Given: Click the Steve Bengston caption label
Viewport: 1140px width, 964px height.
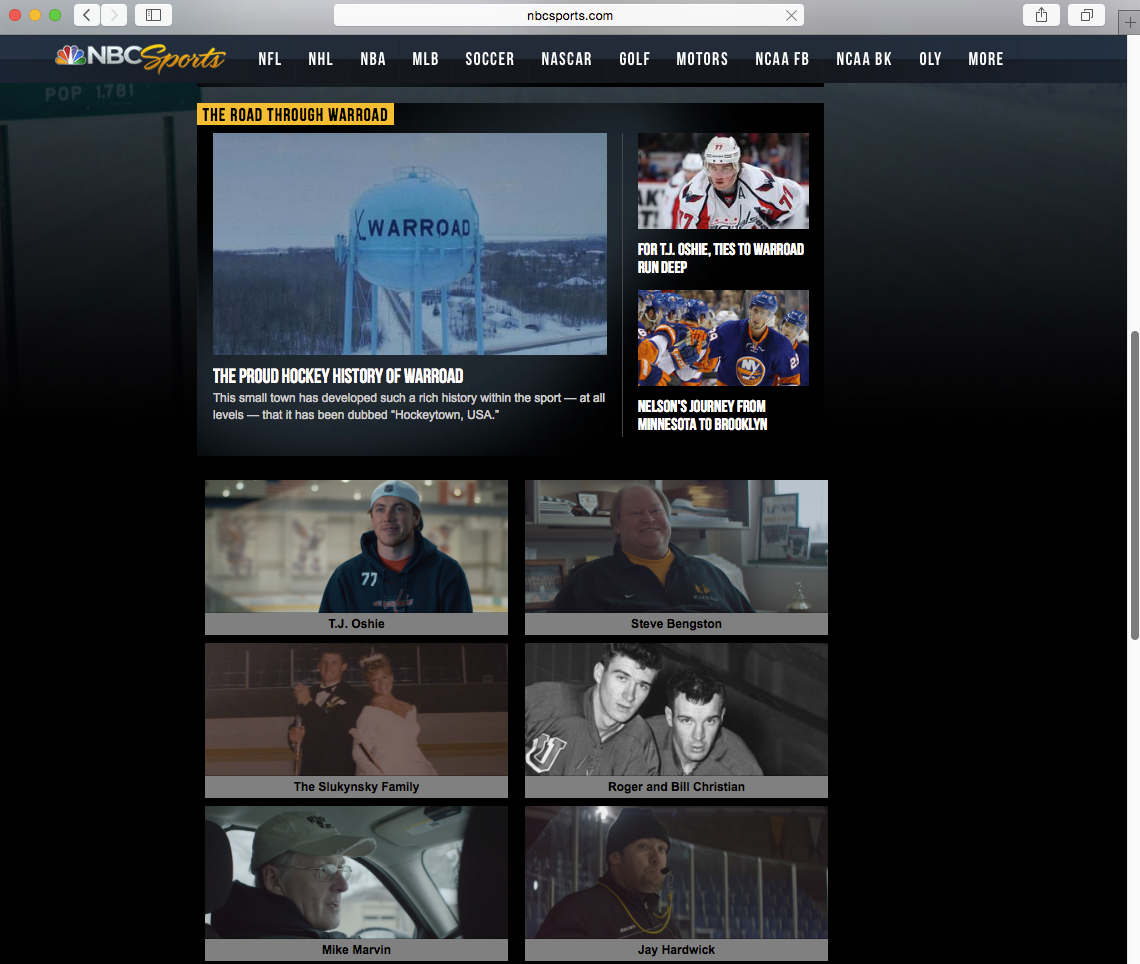Looking at the screenshot, I should pyautogui.click(x=676, y=624).
